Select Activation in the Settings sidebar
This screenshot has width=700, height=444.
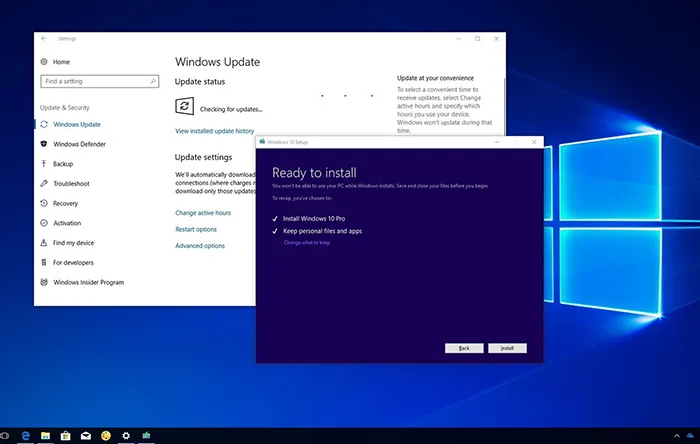point(67,223)
